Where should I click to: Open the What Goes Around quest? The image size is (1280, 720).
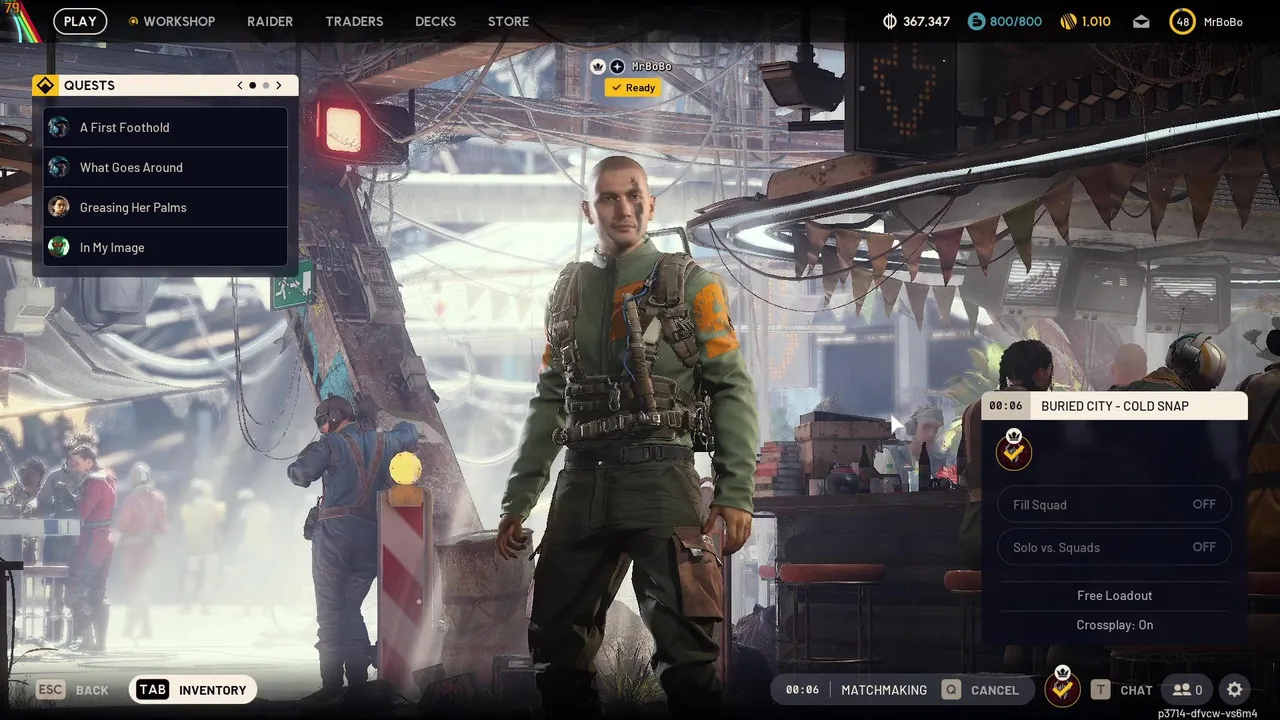[165, 167]
